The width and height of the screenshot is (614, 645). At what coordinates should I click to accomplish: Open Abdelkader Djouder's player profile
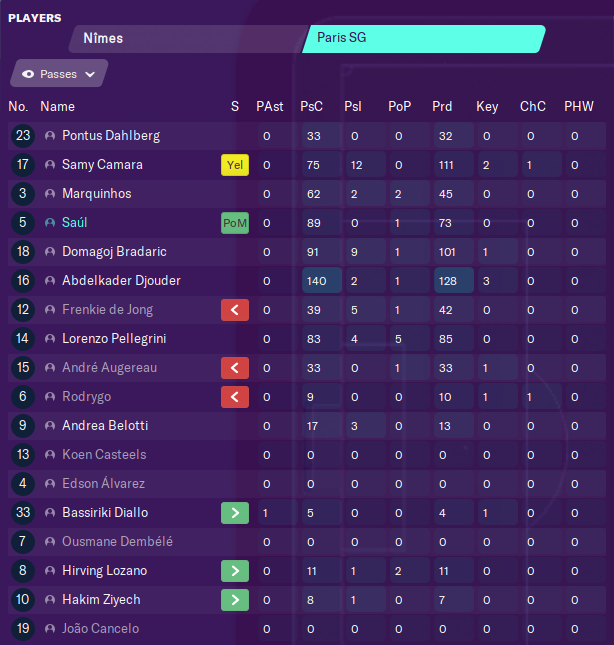pos(121,281)
